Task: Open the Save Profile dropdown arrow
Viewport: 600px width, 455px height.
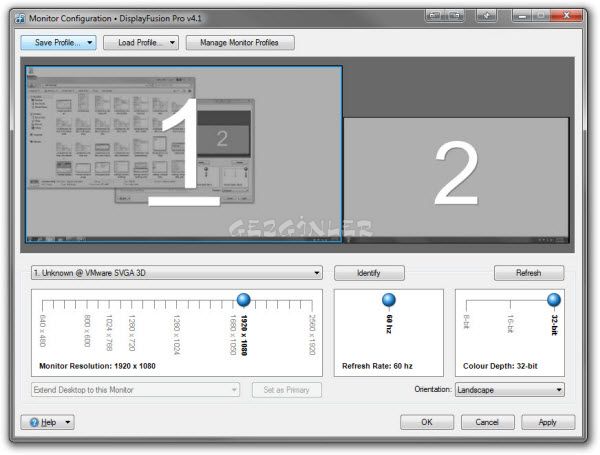Action: [x=90, y=42]
